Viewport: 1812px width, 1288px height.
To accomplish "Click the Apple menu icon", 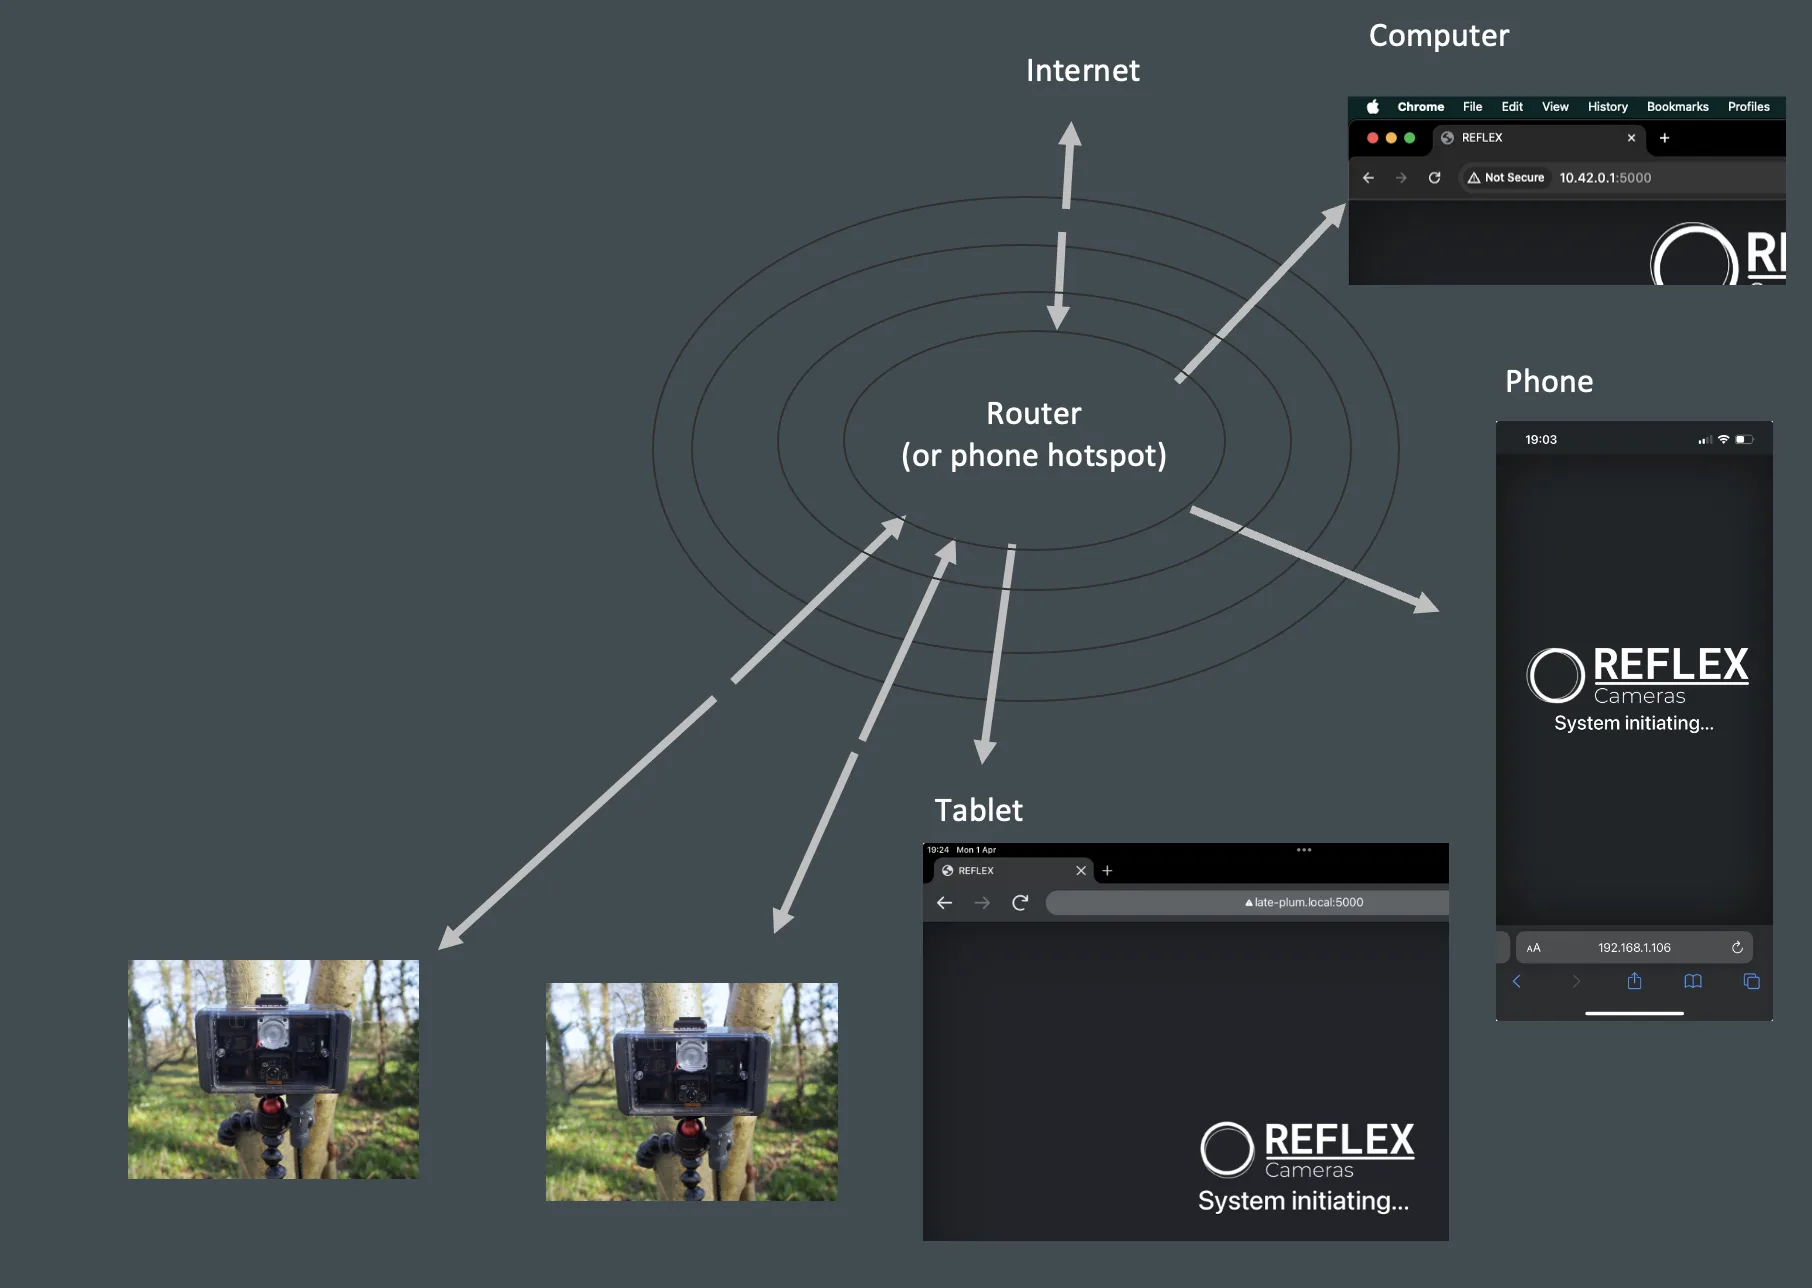I will tap(1373, 107).
